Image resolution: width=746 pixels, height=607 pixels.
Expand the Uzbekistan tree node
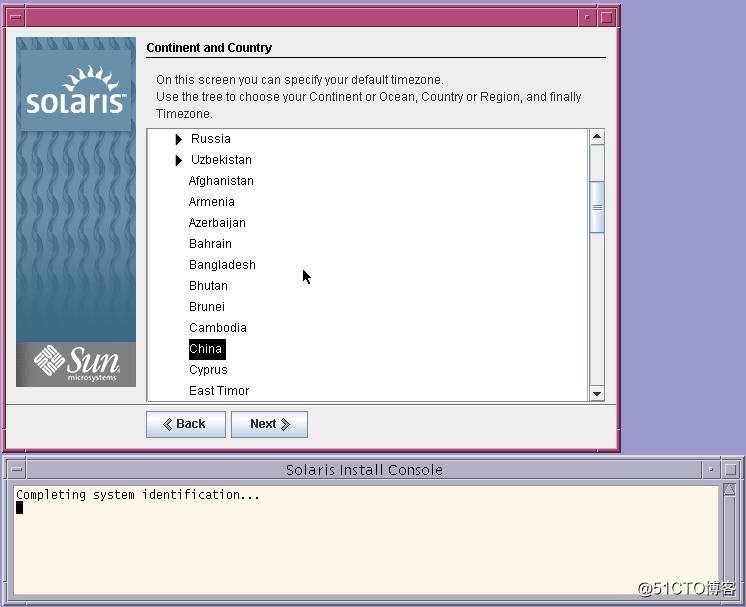coord(178,160)
